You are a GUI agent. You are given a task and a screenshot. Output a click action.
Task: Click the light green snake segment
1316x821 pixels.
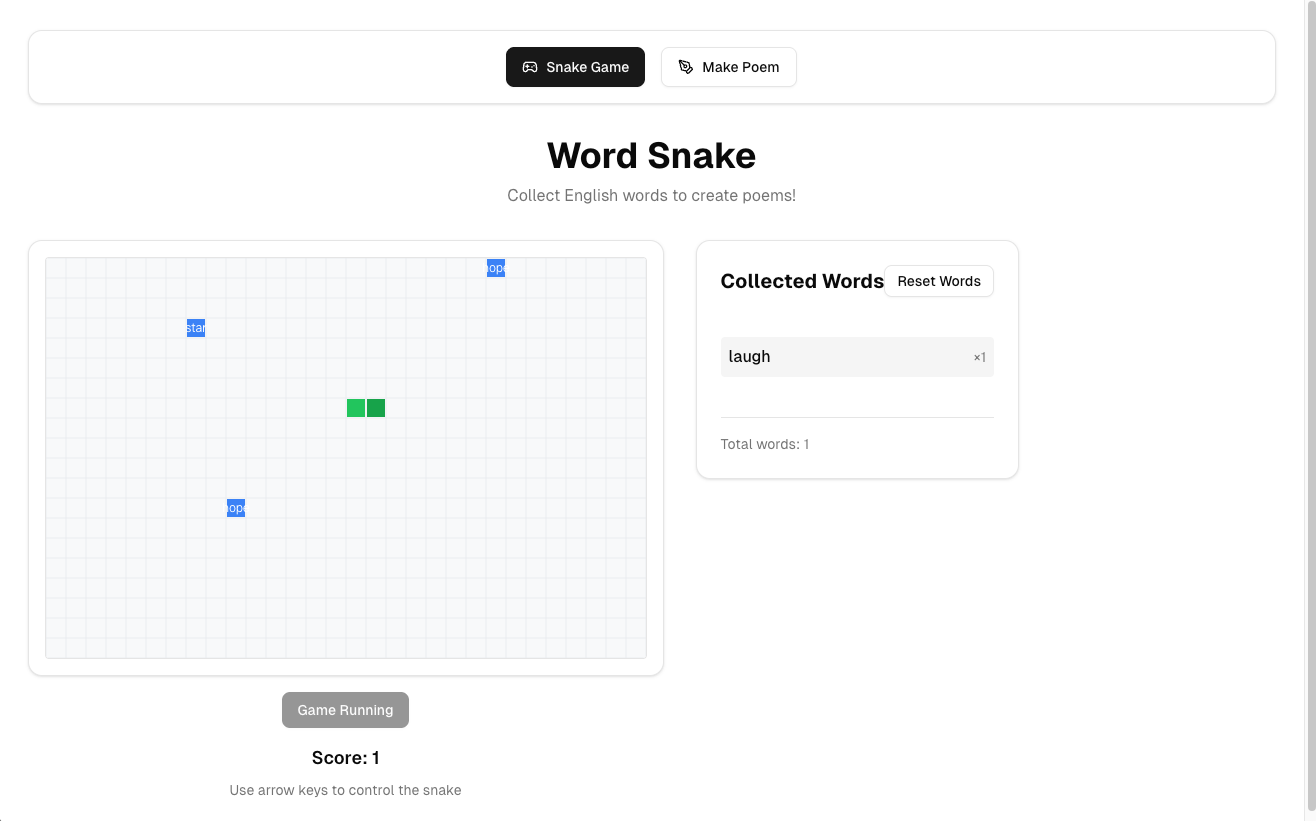coord(356,408)
